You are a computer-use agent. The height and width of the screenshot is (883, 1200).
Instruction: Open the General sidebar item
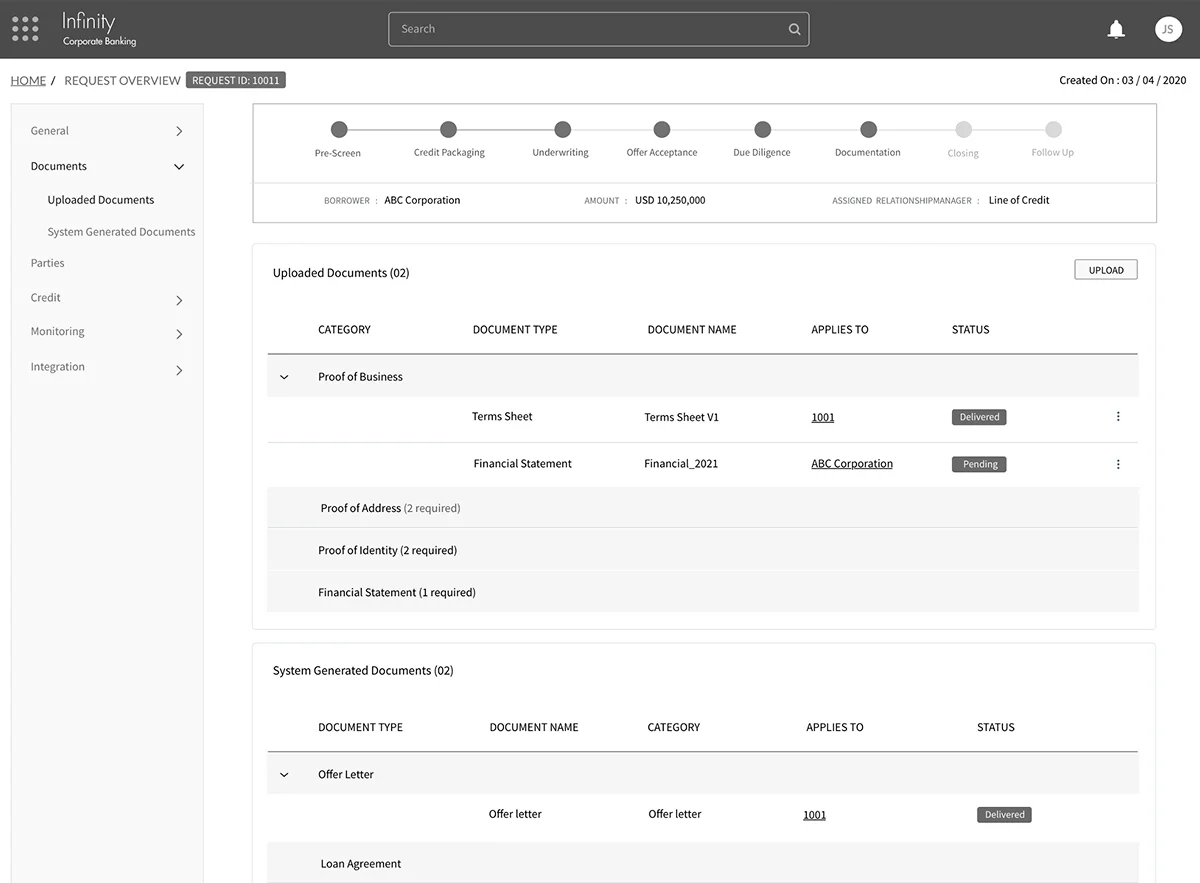50,131
